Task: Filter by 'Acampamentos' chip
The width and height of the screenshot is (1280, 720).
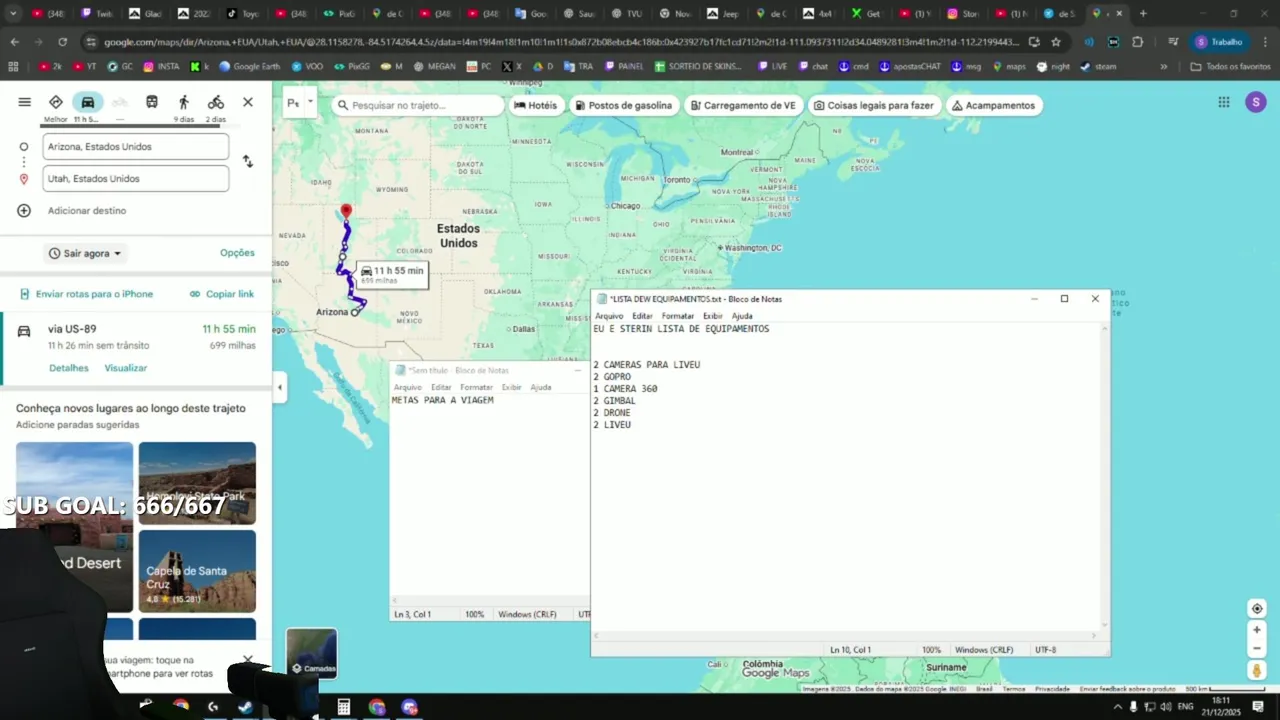Action: click(x=993, y=105)
